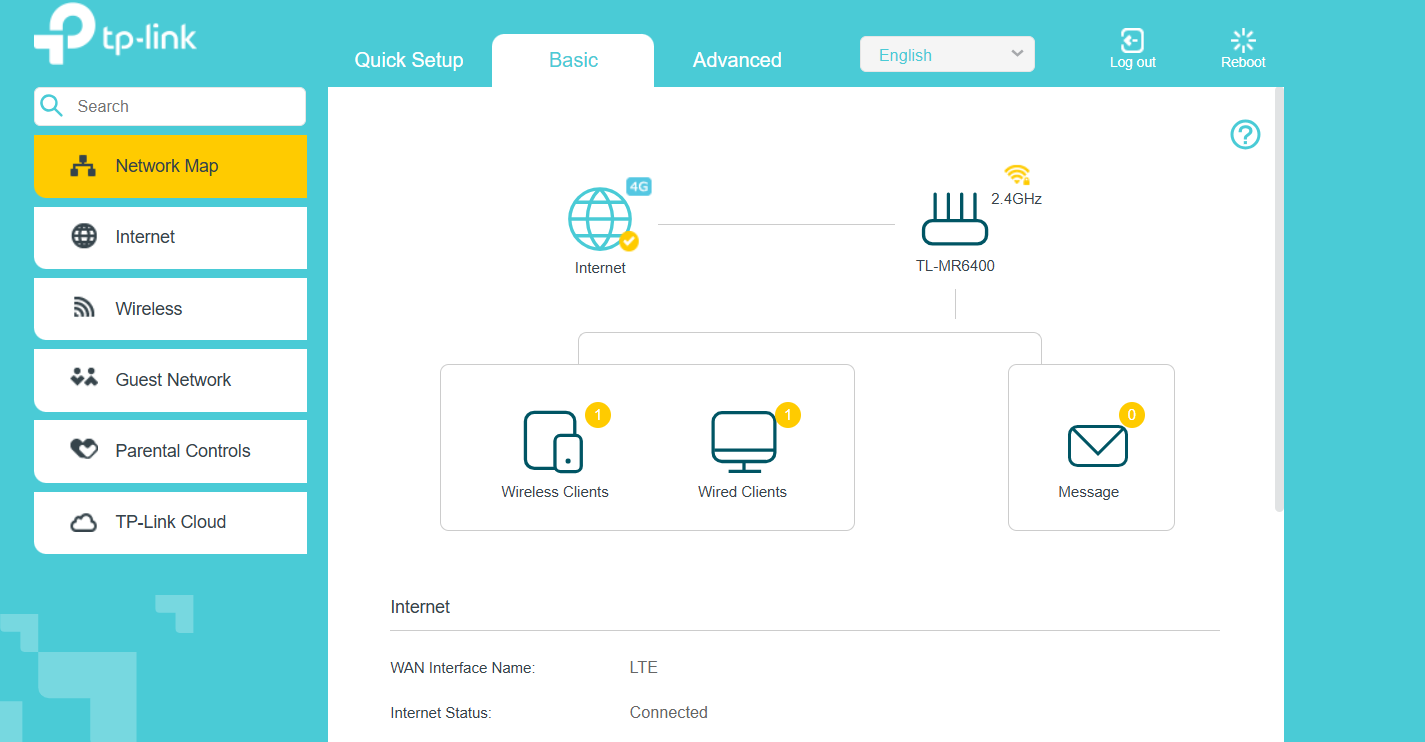Click the Reboot icon

[1243, 41]
